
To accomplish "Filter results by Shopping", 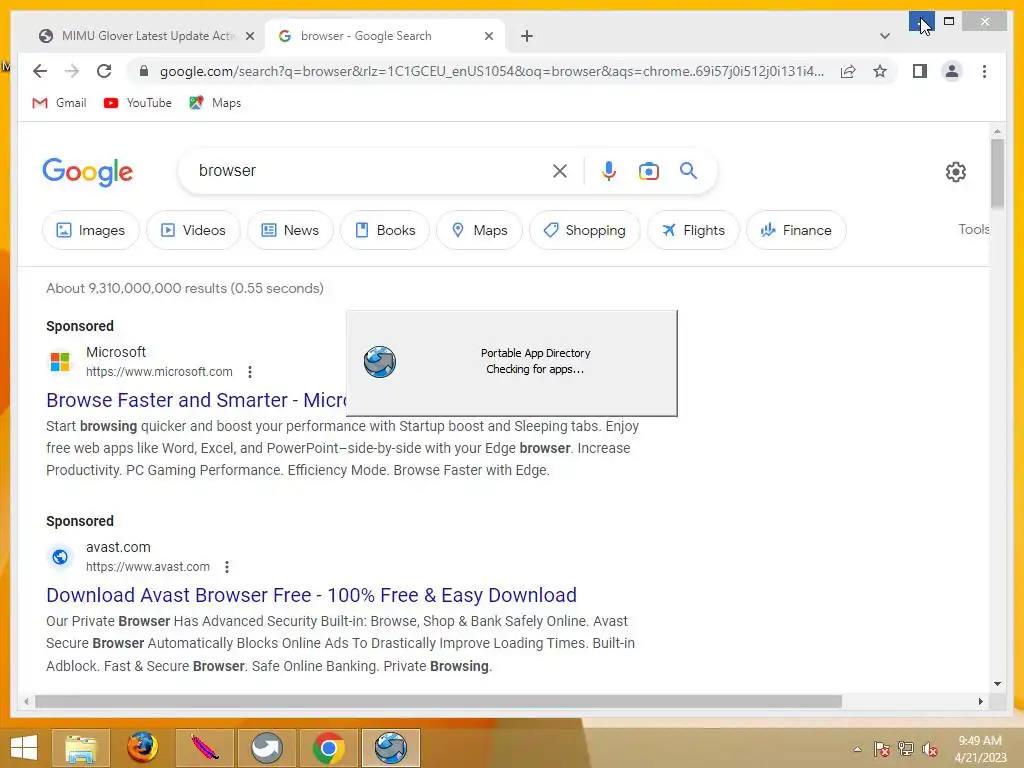I will 584,230.
